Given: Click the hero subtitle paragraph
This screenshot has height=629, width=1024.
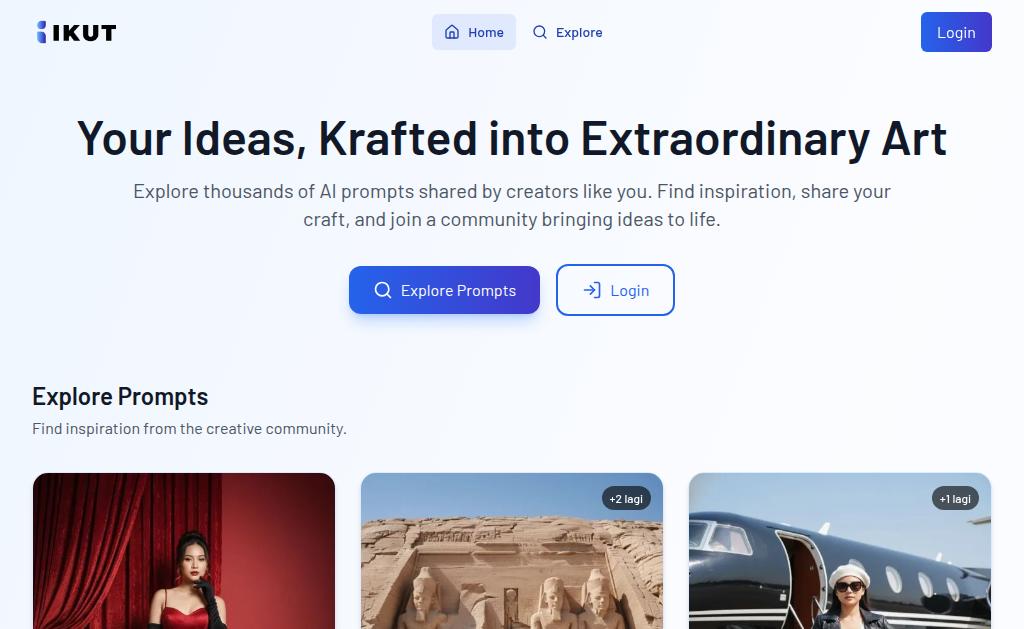Looking at the screenshot, I should tap(512, 205).
